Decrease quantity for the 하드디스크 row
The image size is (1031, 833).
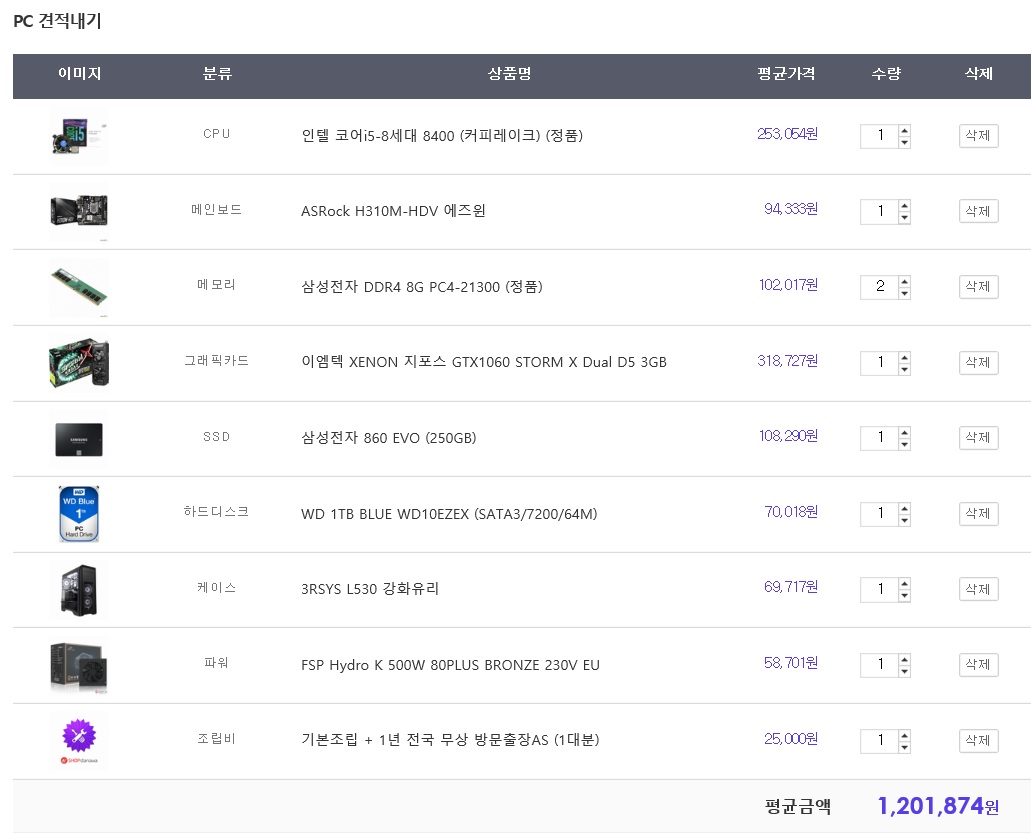(905, 520)
